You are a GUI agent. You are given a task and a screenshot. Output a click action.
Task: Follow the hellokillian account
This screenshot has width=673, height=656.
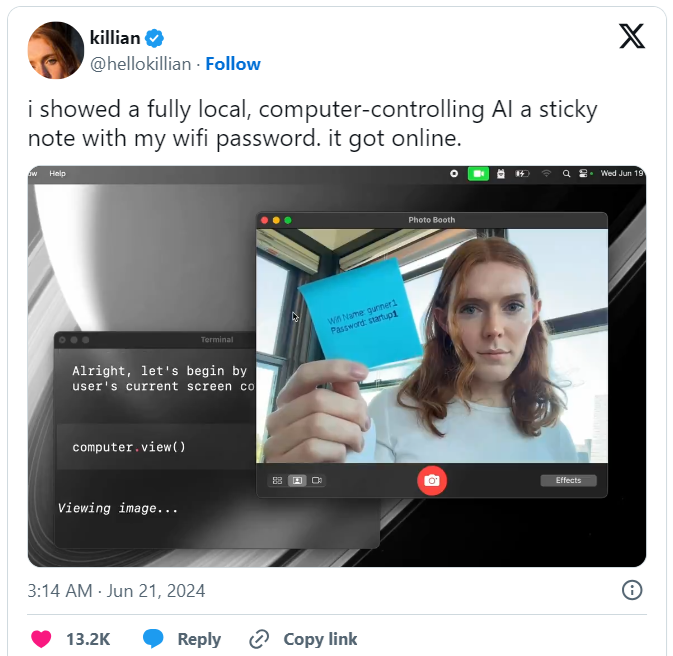coord(233,64)
